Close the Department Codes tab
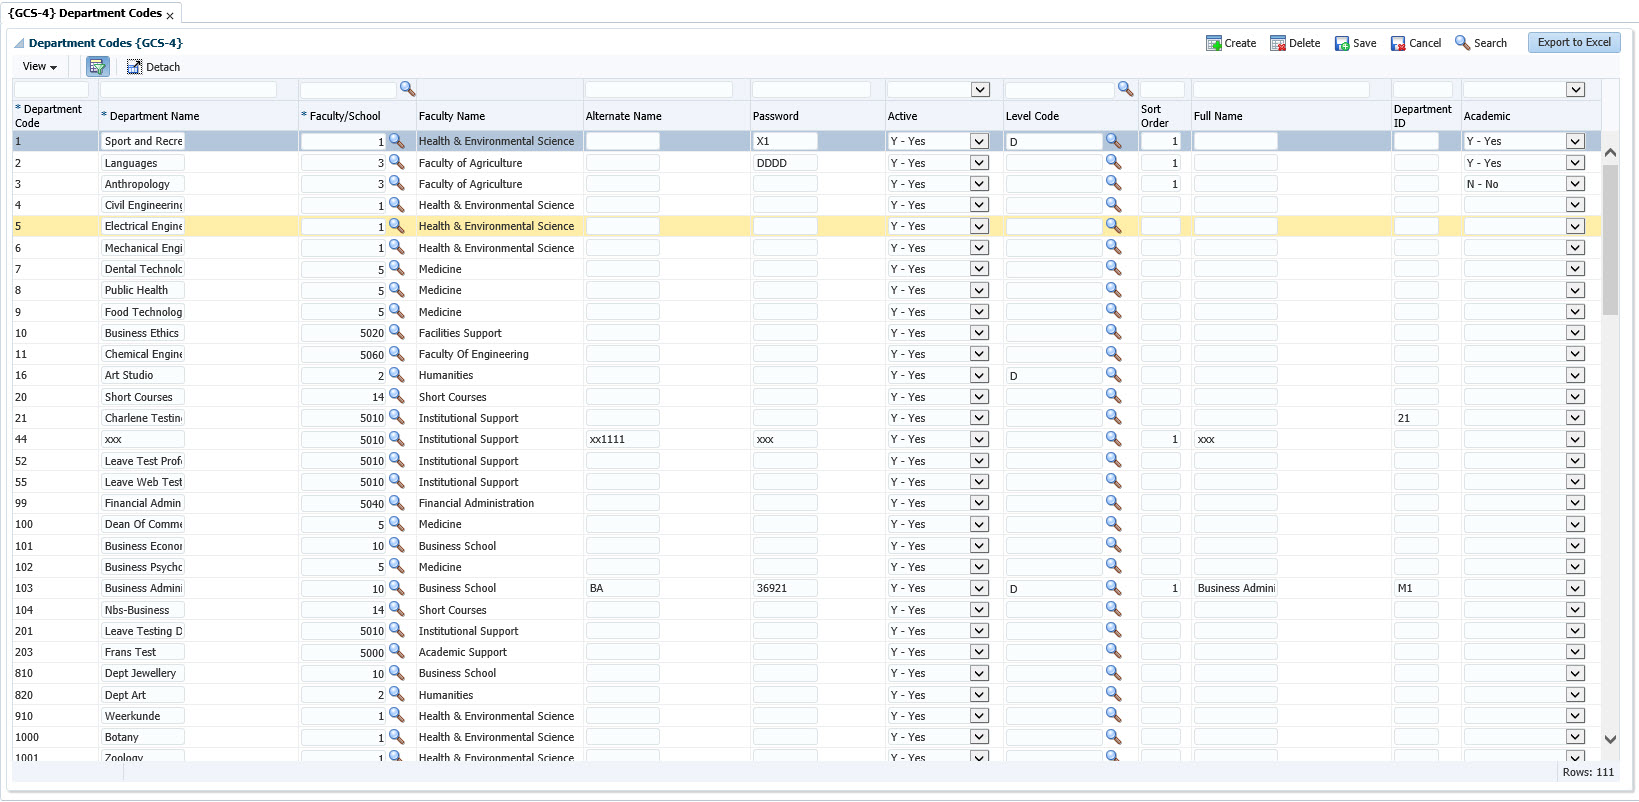1639x802 pixels. click(x=170, y=15)
